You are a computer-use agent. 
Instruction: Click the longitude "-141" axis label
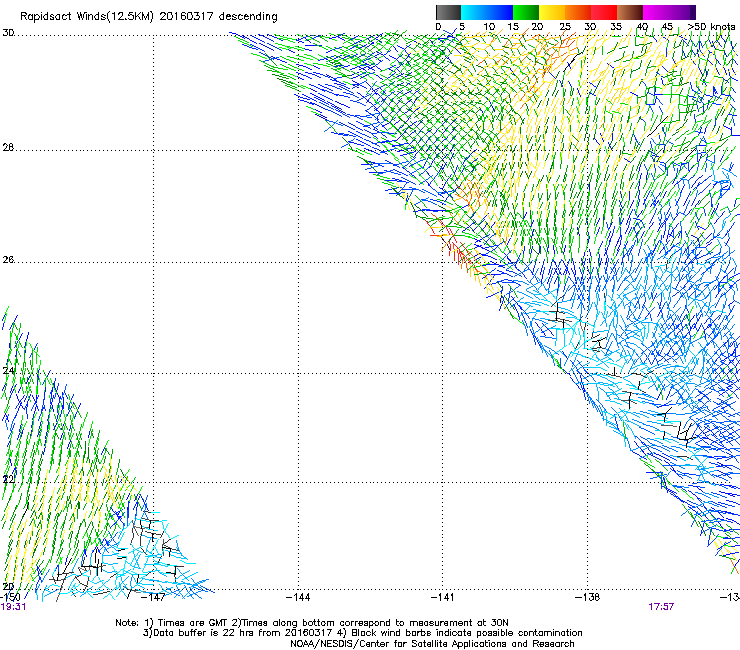(443, 597)
